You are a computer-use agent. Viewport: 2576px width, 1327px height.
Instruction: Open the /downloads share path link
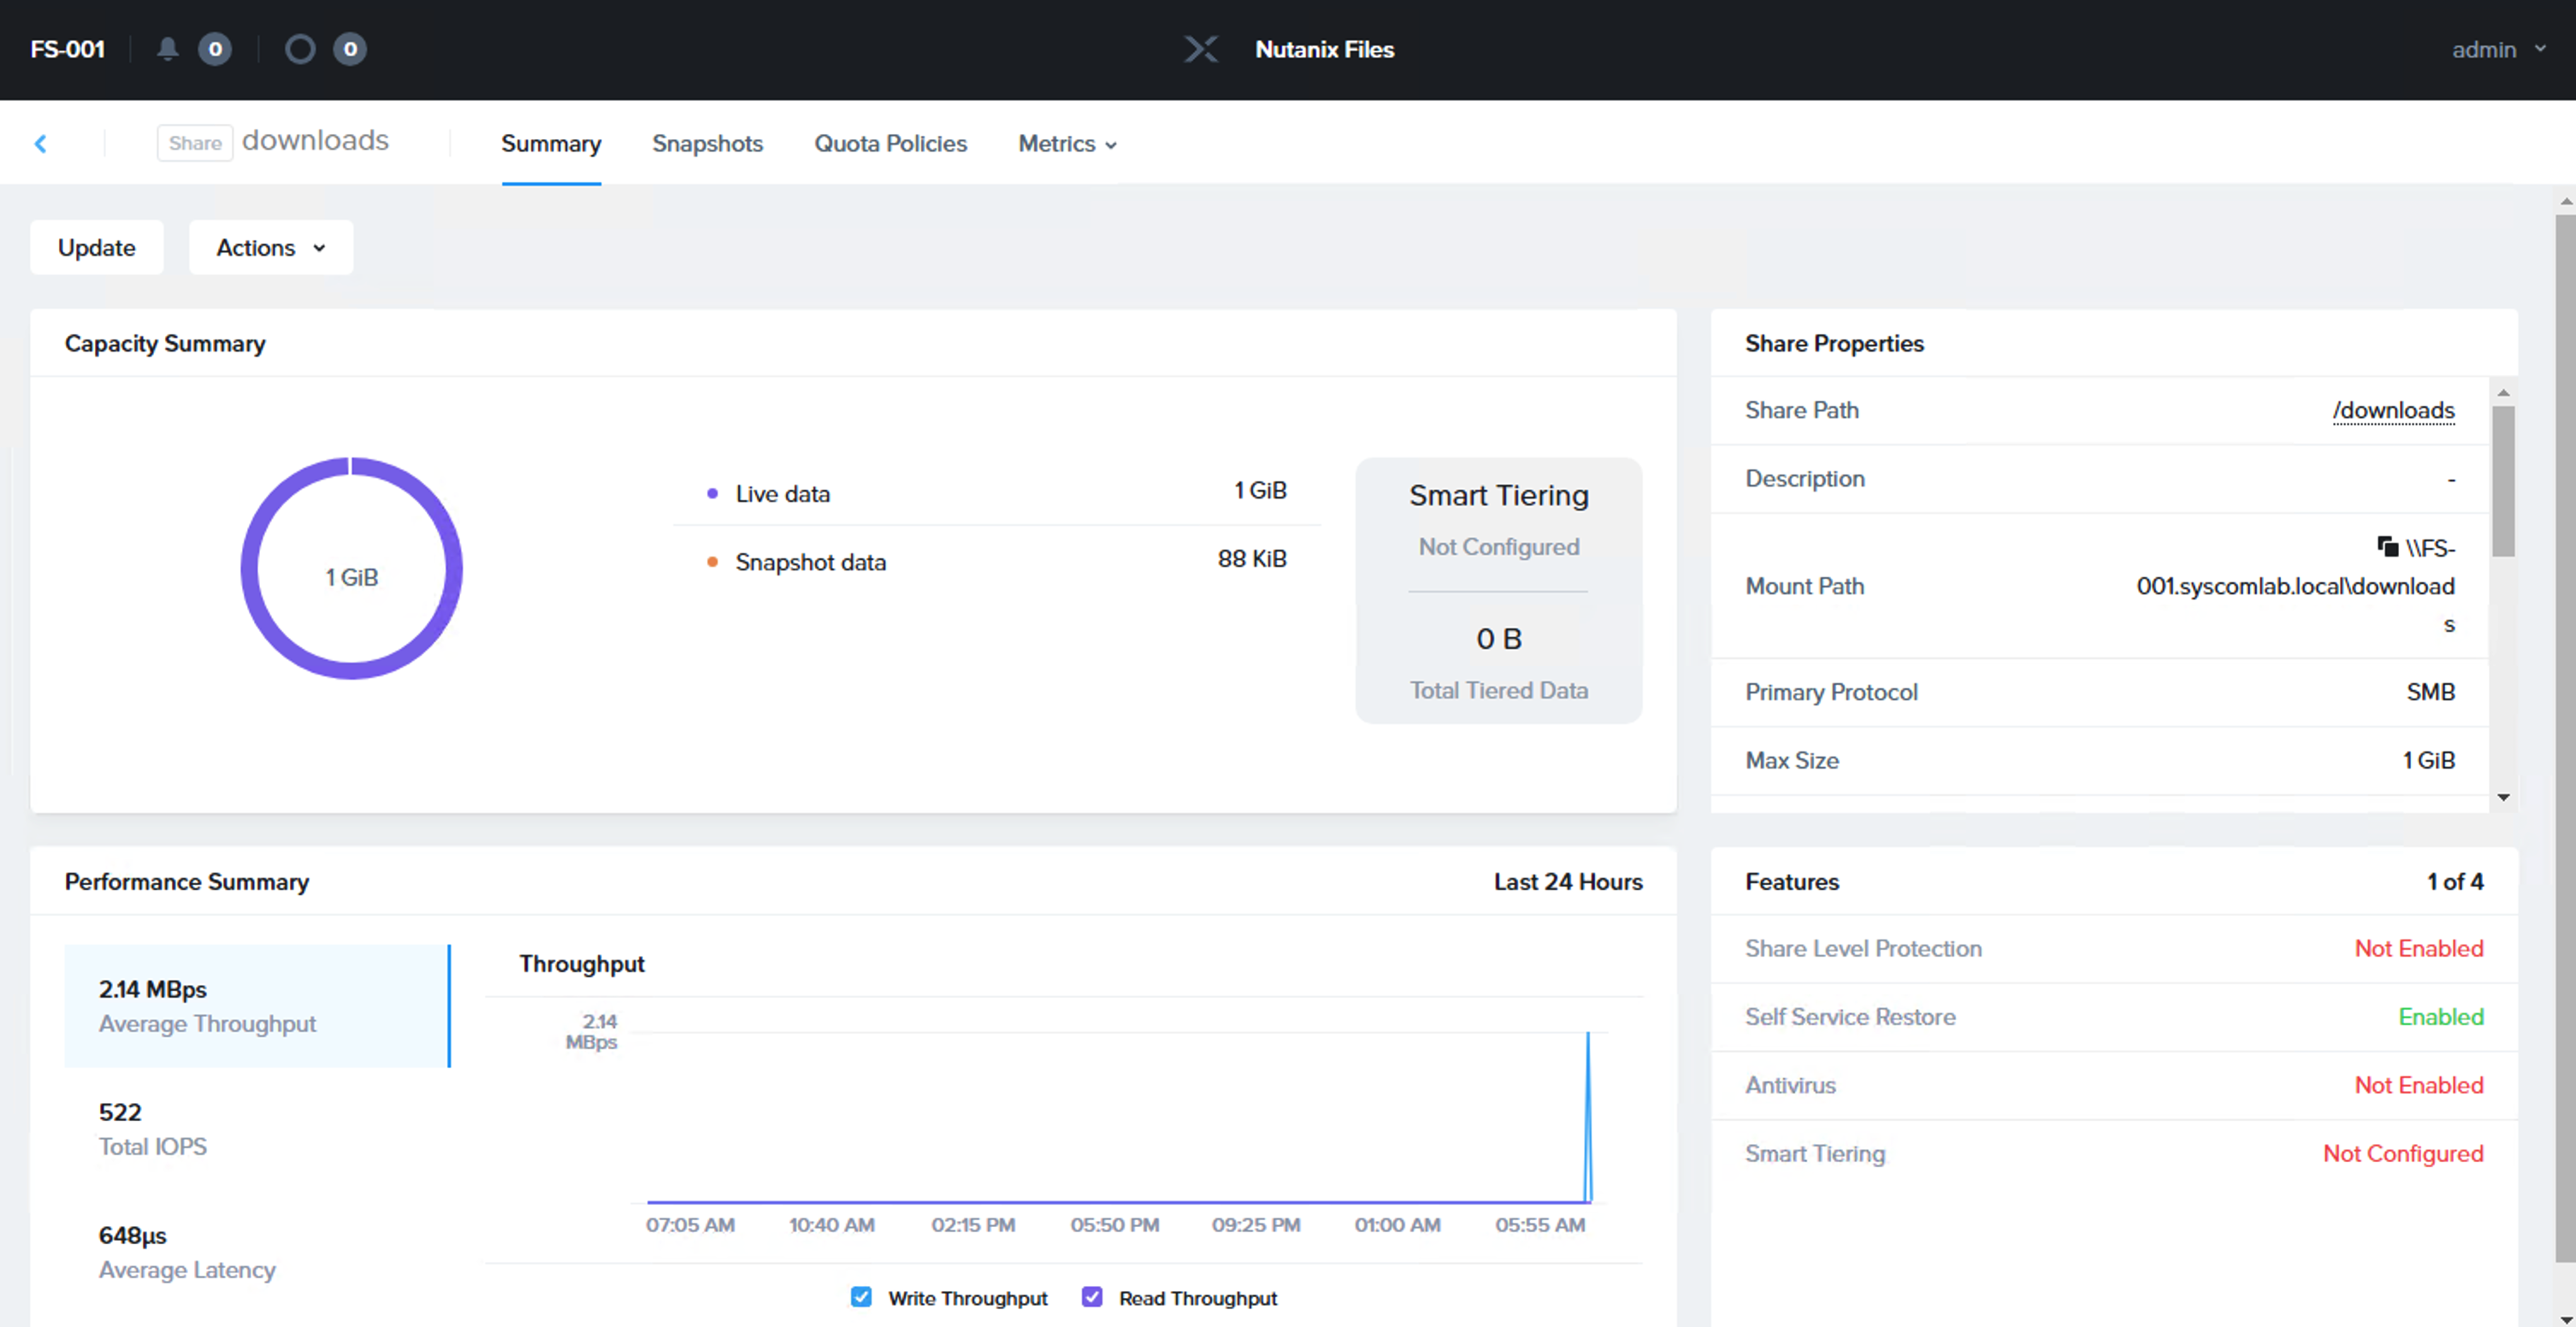pos(2393,410)
